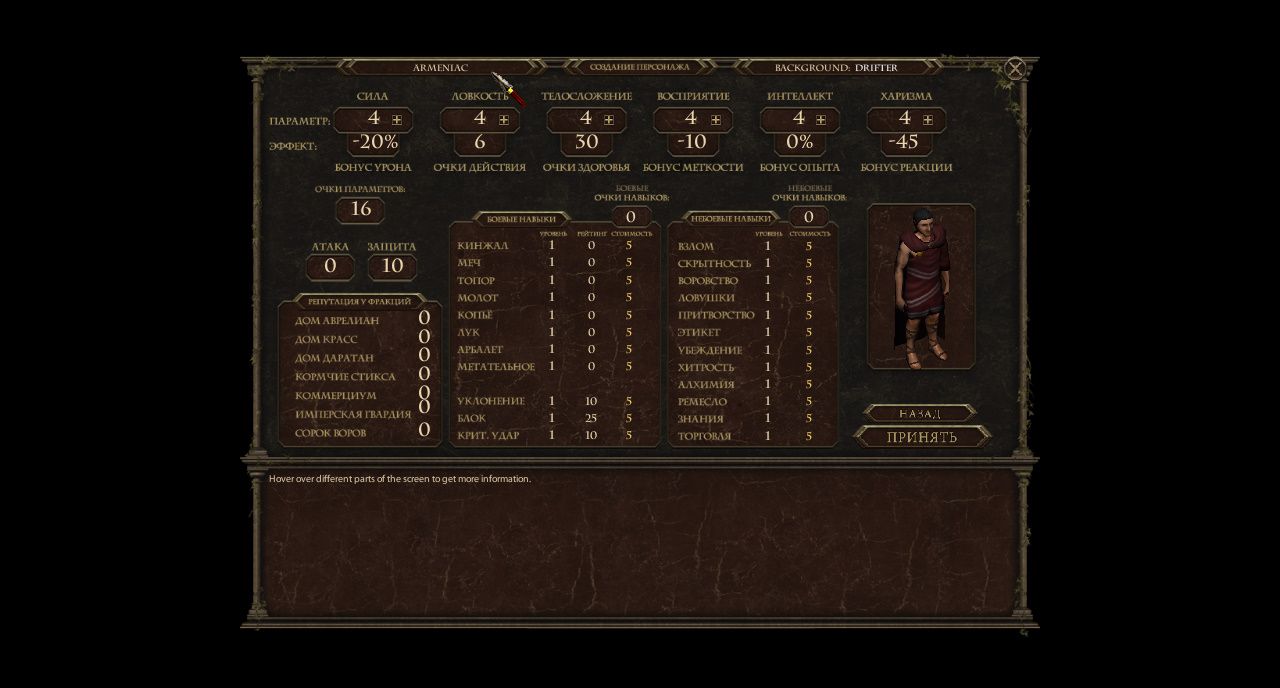Increase Сила with its plus icon
The image size is (1280, 688).
click(397, 120)
